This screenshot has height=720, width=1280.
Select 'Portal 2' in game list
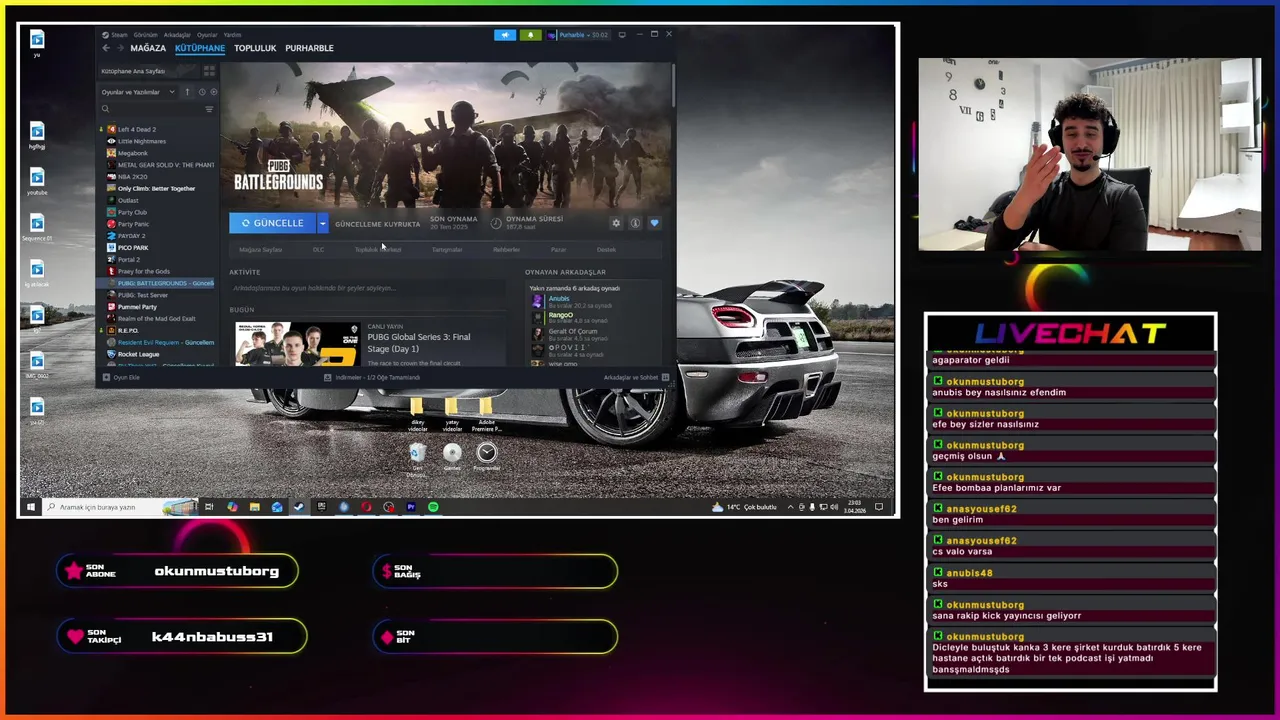point(128,260)
